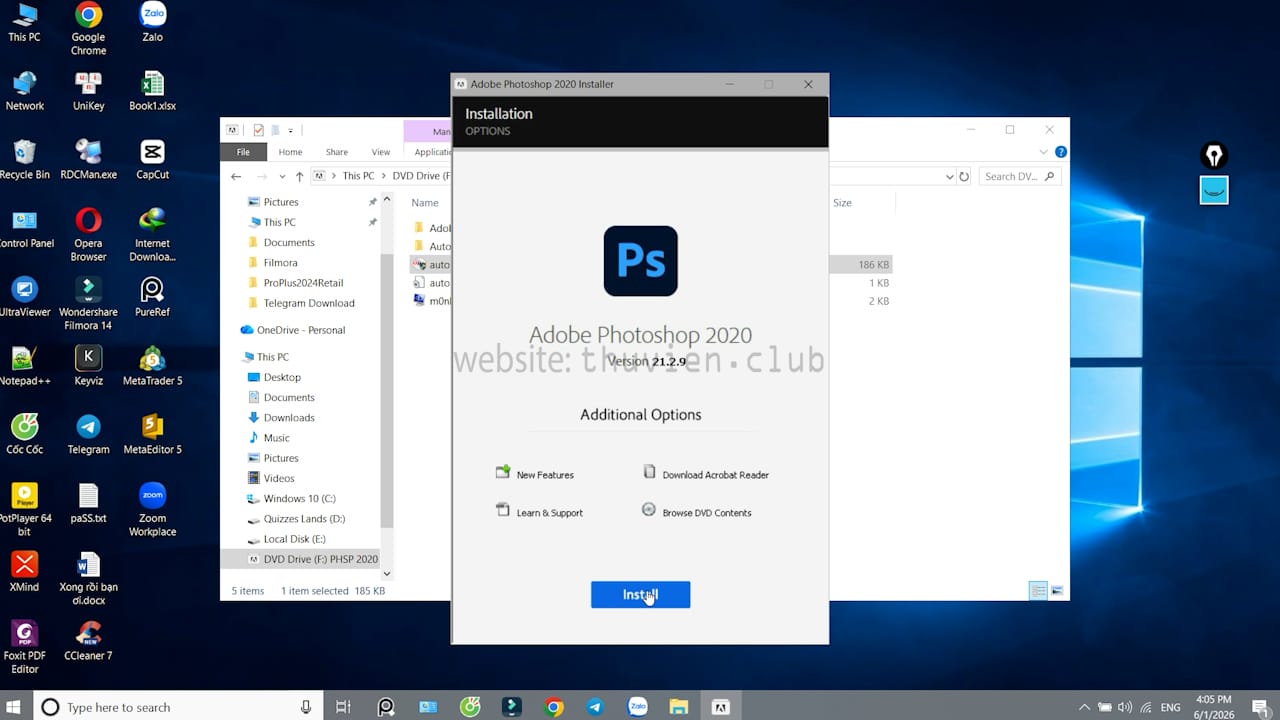Open New Features option icon
The width and height of the screenshot is (1280, 720).
503,473
